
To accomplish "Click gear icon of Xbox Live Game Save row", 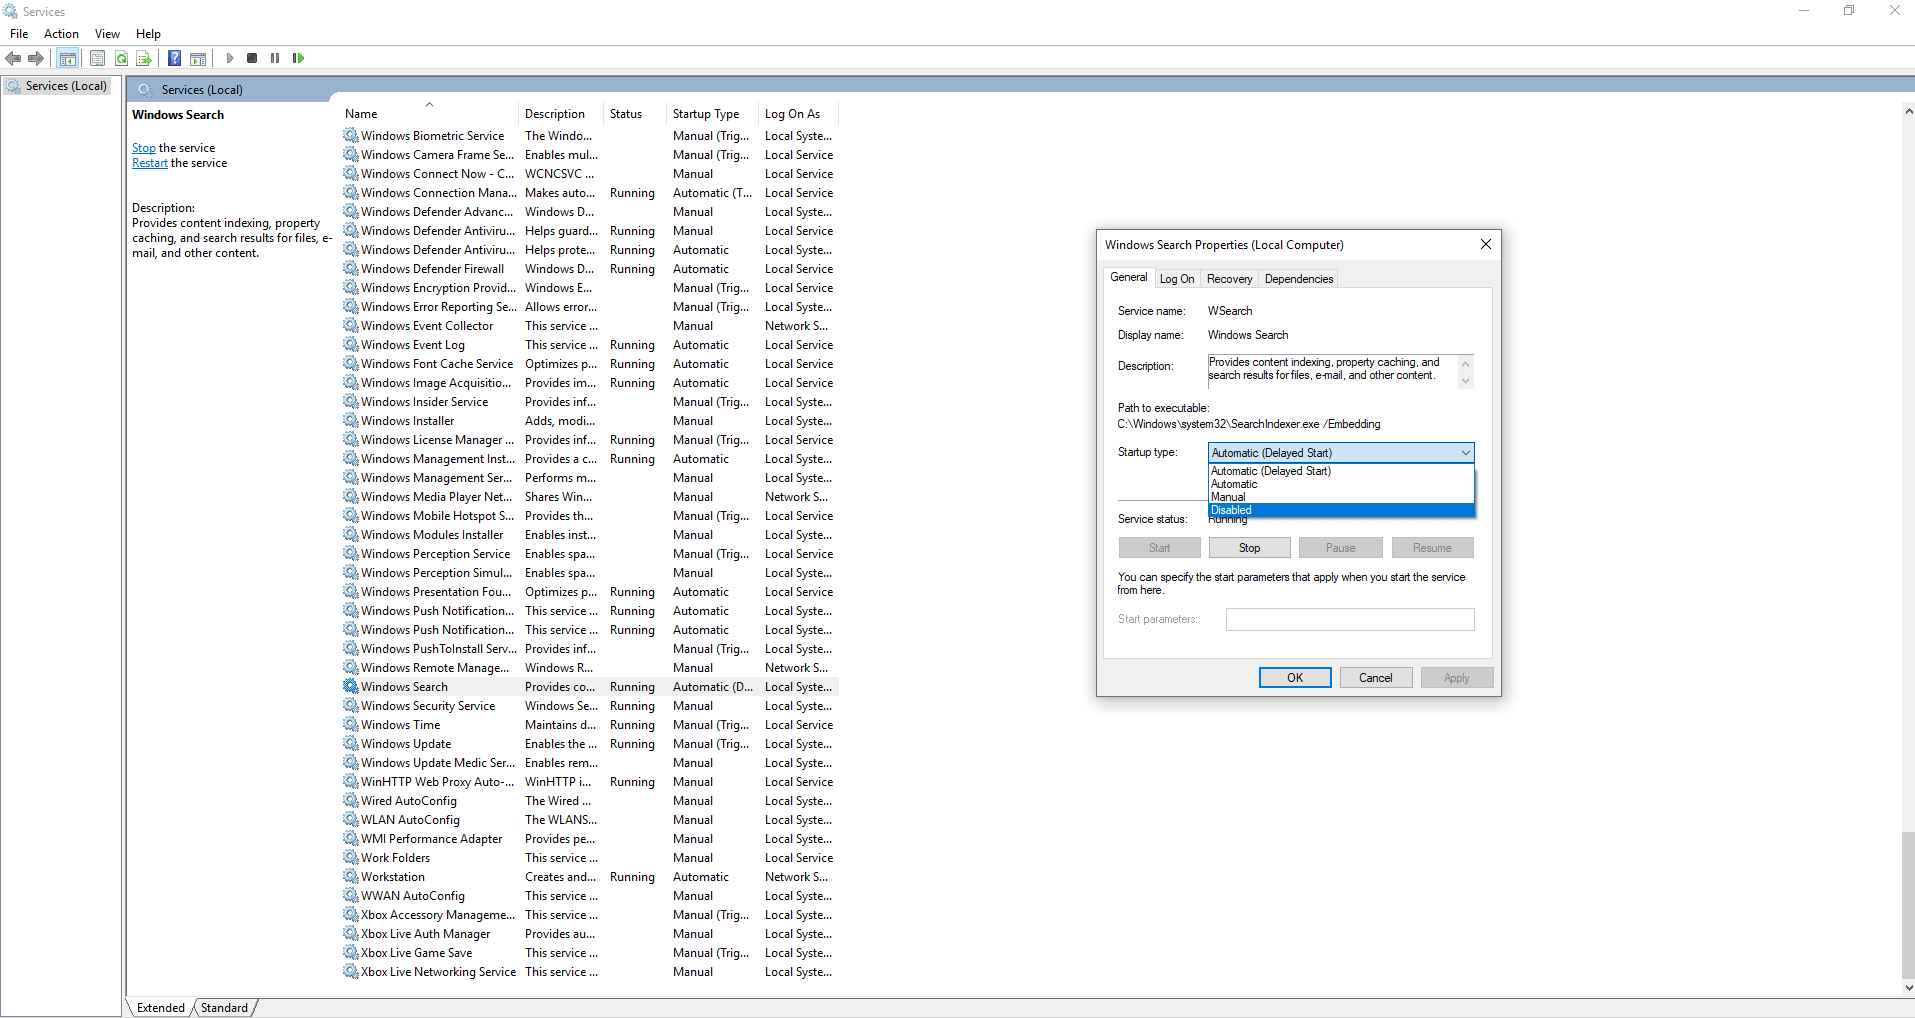I will pyautogui.click(x=350, y=952).
